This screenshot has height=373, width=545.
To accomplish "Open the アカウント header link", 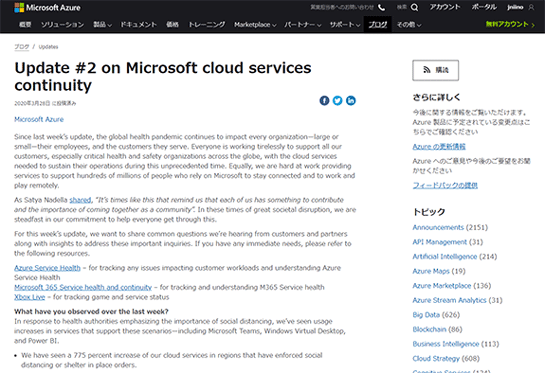I will pos(445,7).
